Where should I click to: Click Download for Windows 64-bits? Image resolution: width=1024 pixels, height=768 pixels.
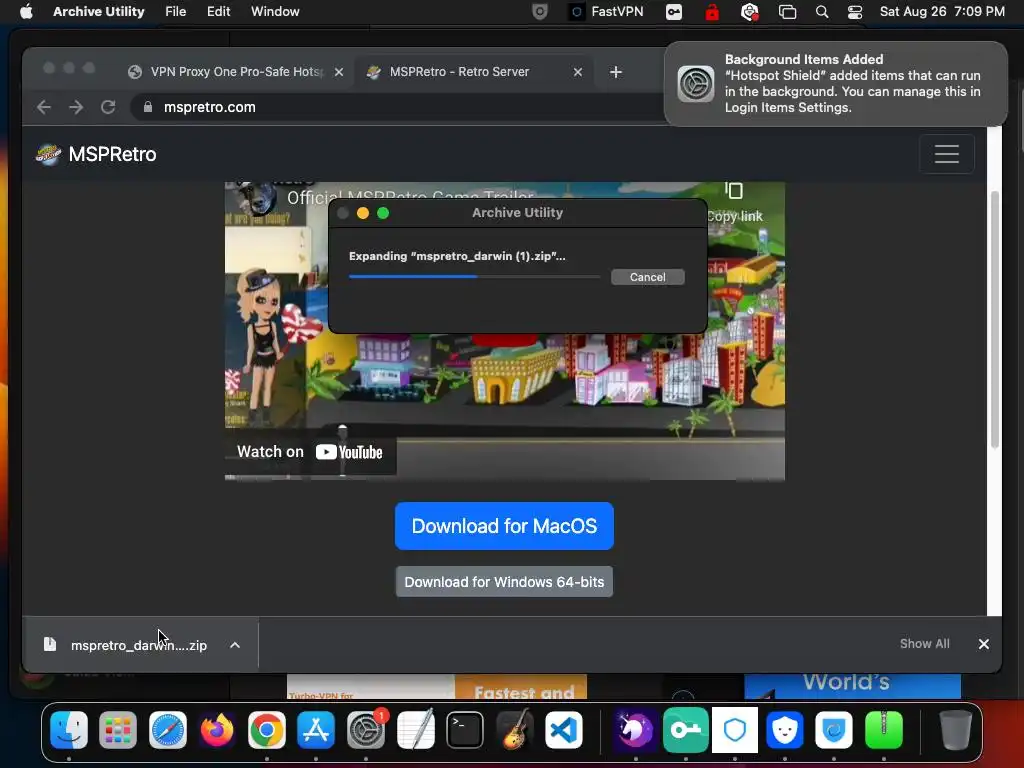(504, 582)
